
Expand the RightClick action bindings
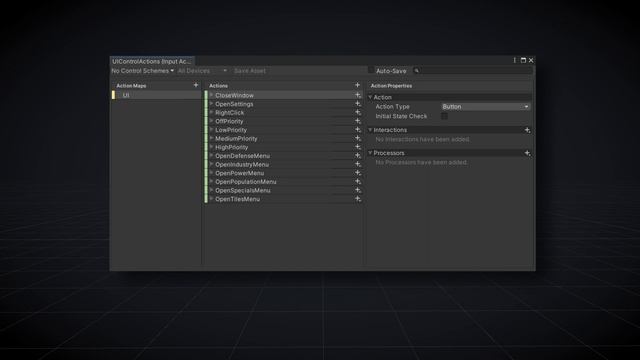211,112
